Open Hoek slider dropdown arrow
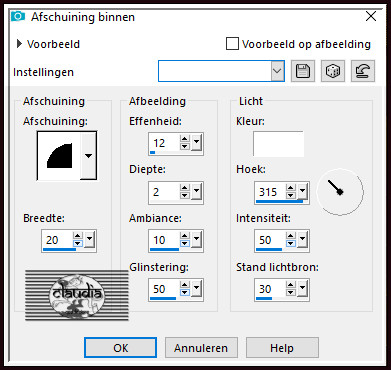Viewport: 391px width, 370px height. pyautogui.click(x=302, y=191)
